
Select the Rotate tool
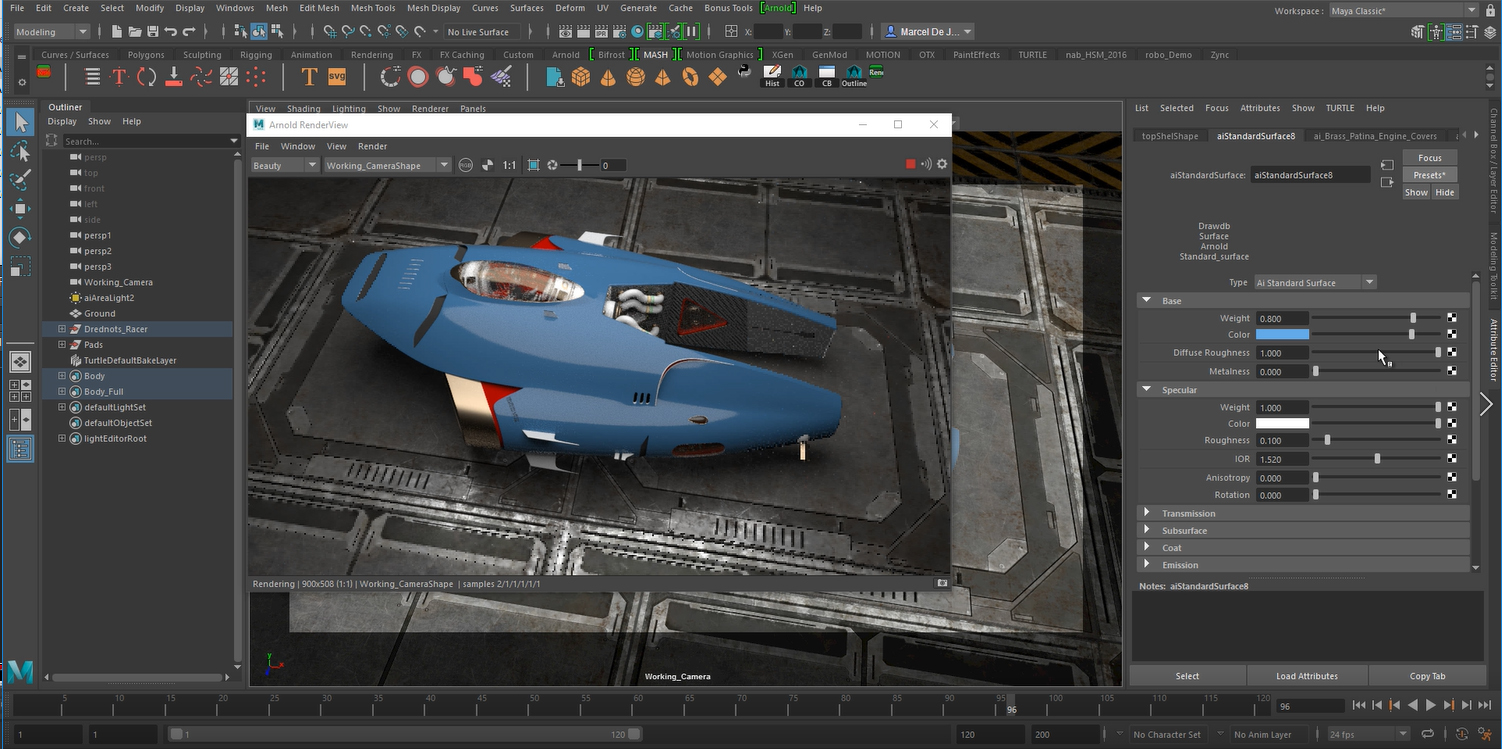pos(21,237)
